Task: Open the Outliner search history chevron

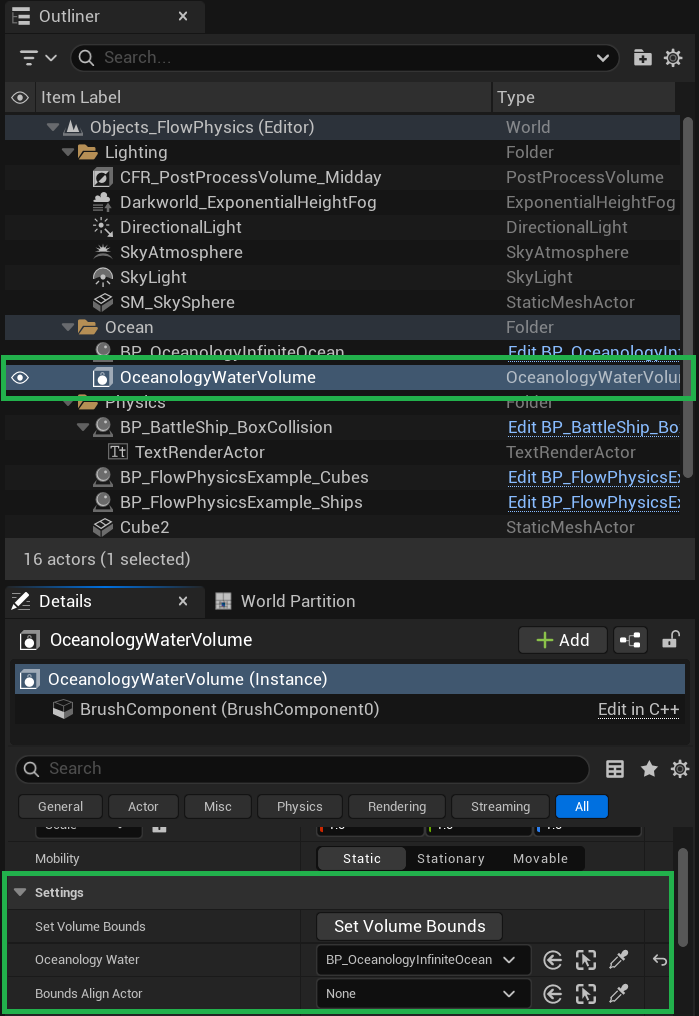Action: point(602,58)
